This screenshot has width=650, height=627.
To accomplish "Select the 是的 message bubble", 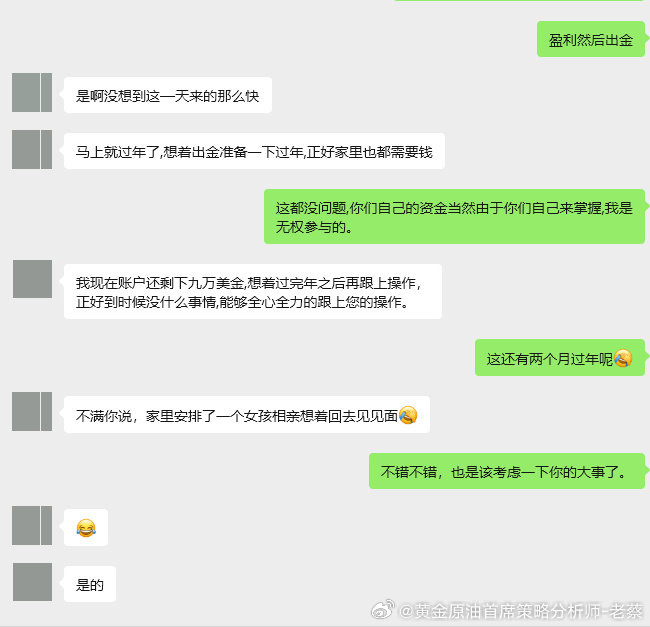I will [x=90, y=584].
